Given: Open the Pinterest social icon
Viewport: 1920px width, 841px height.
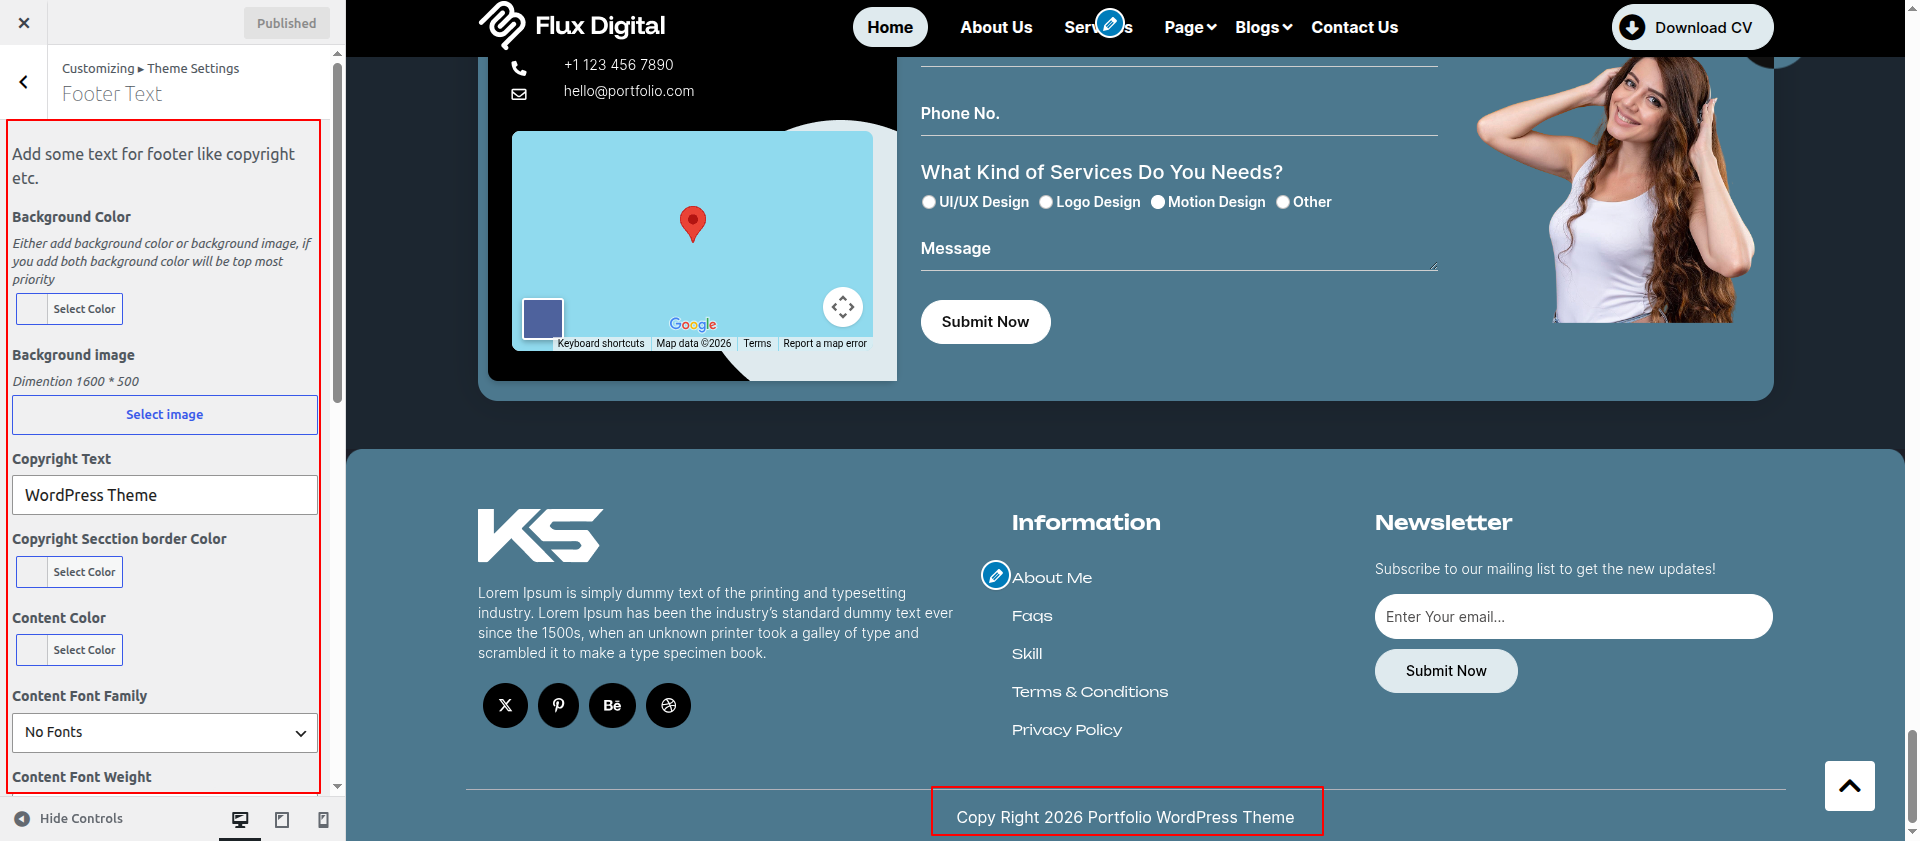Looking at the screenshot, I should (559, 706).
